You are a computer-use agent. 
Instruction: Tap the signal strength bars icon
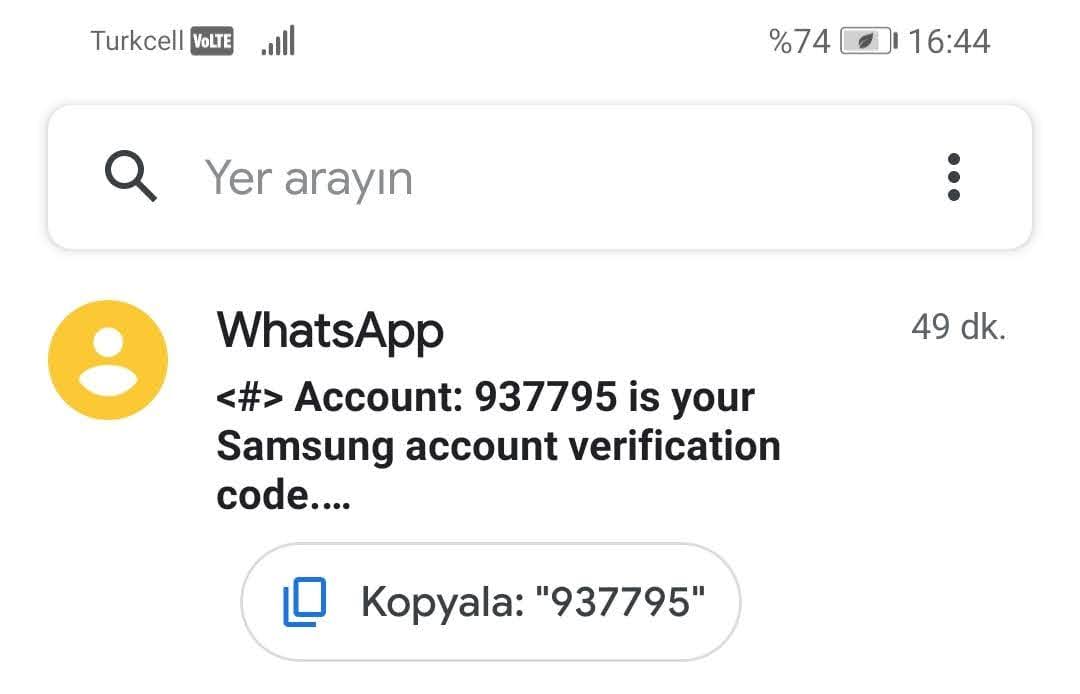coord(278,41)
